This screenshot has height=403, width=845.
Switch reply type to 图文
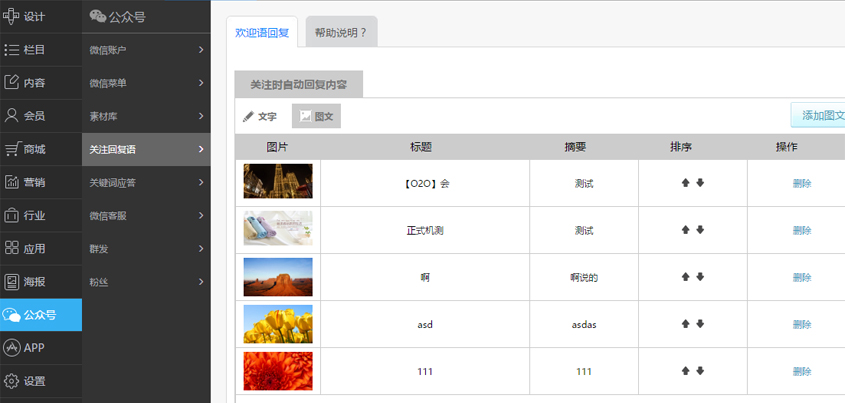point(316,117)
